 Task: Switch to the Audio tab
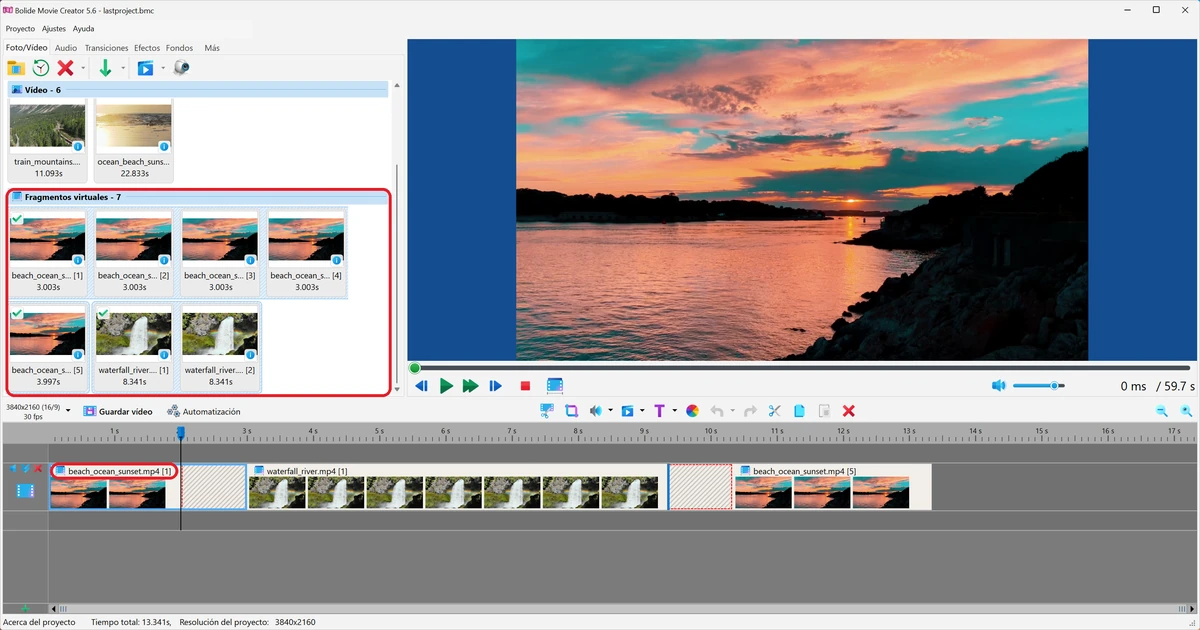[x=66, y=47]
